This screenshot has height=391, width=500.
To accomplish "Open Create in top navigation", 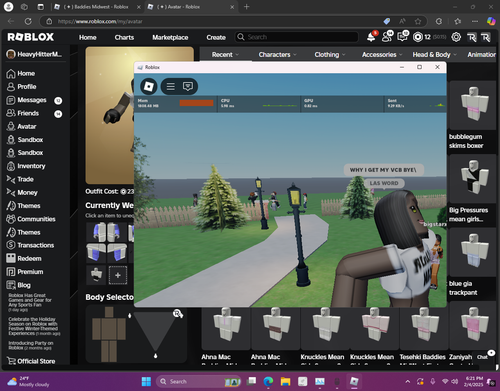I will click(216, 37).
